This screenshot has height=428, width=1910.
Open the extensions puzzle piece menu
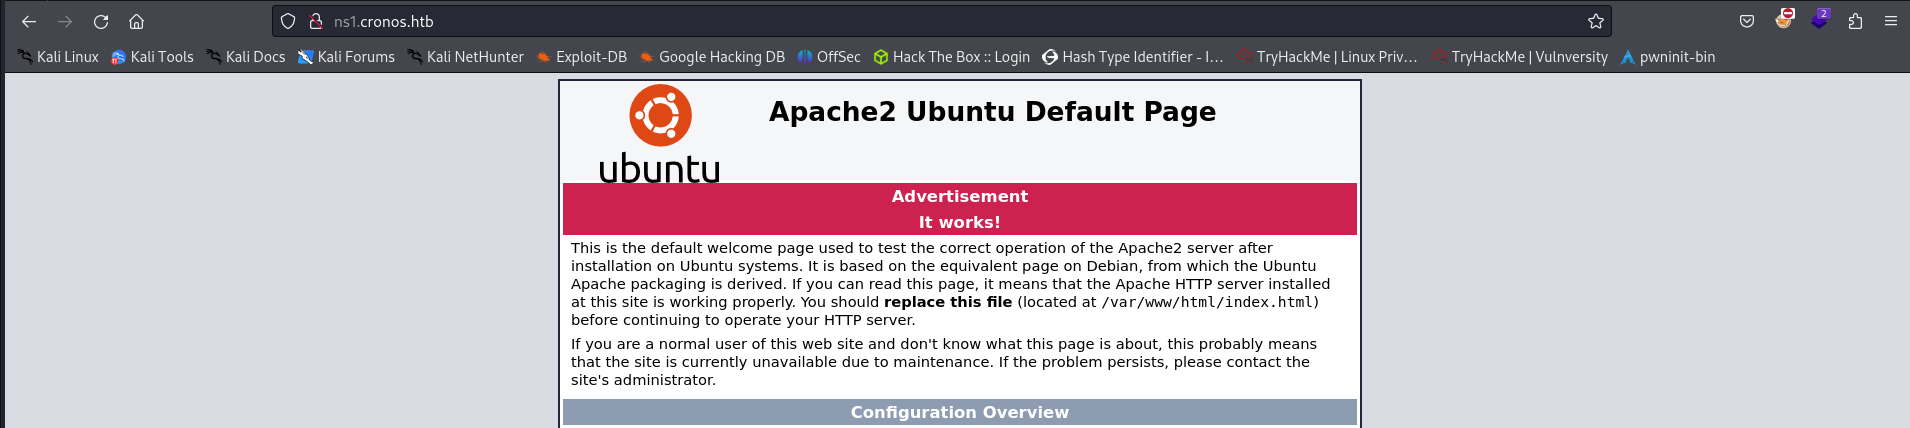(1855, 21)
